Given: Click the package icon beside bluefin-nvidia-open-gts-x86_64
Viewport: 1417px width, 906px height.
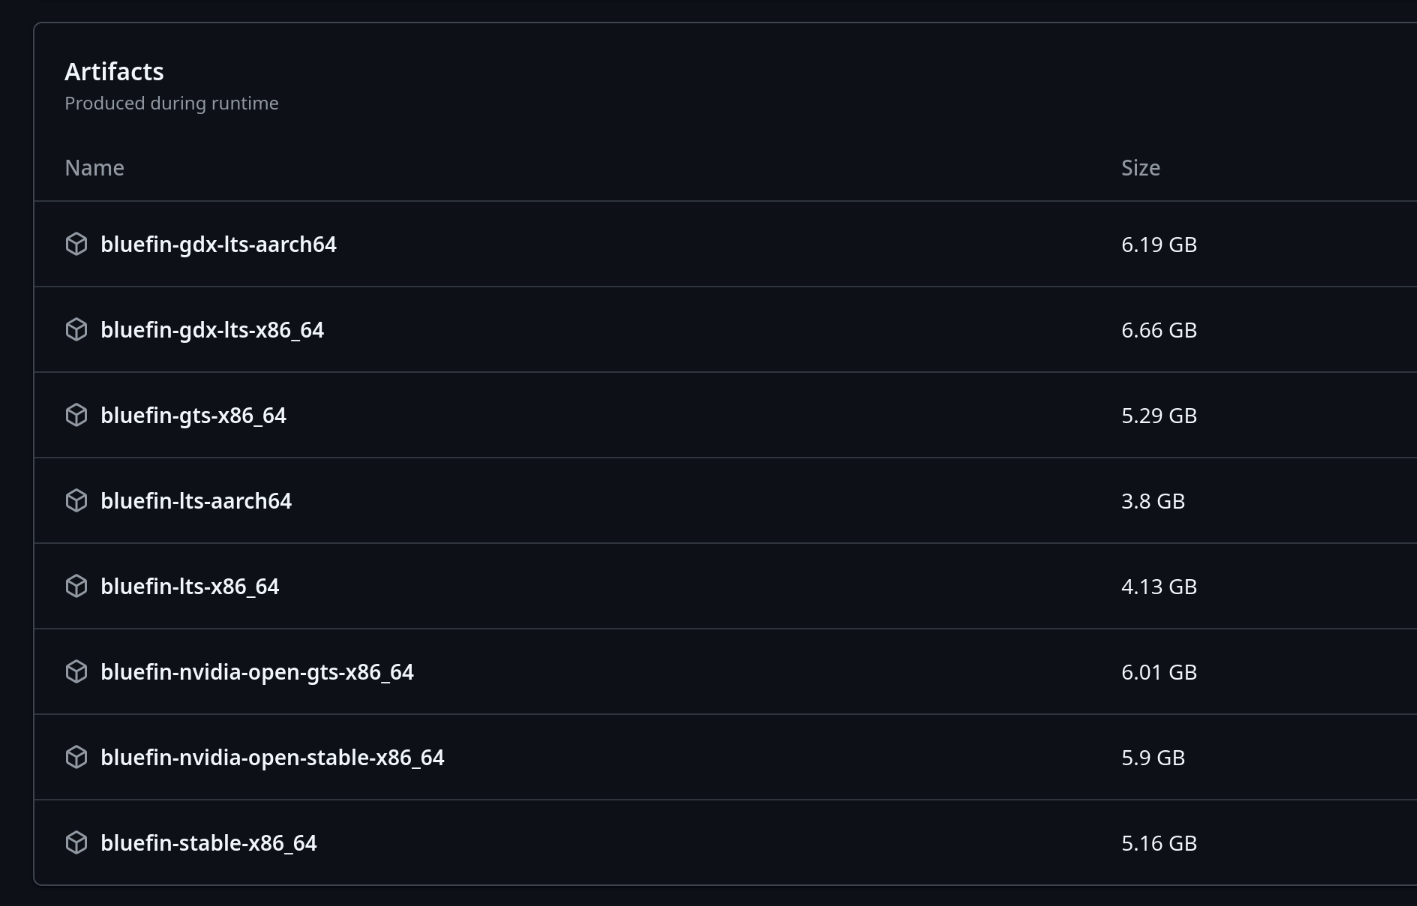Looking at the screenshot, I should (76, 672).
